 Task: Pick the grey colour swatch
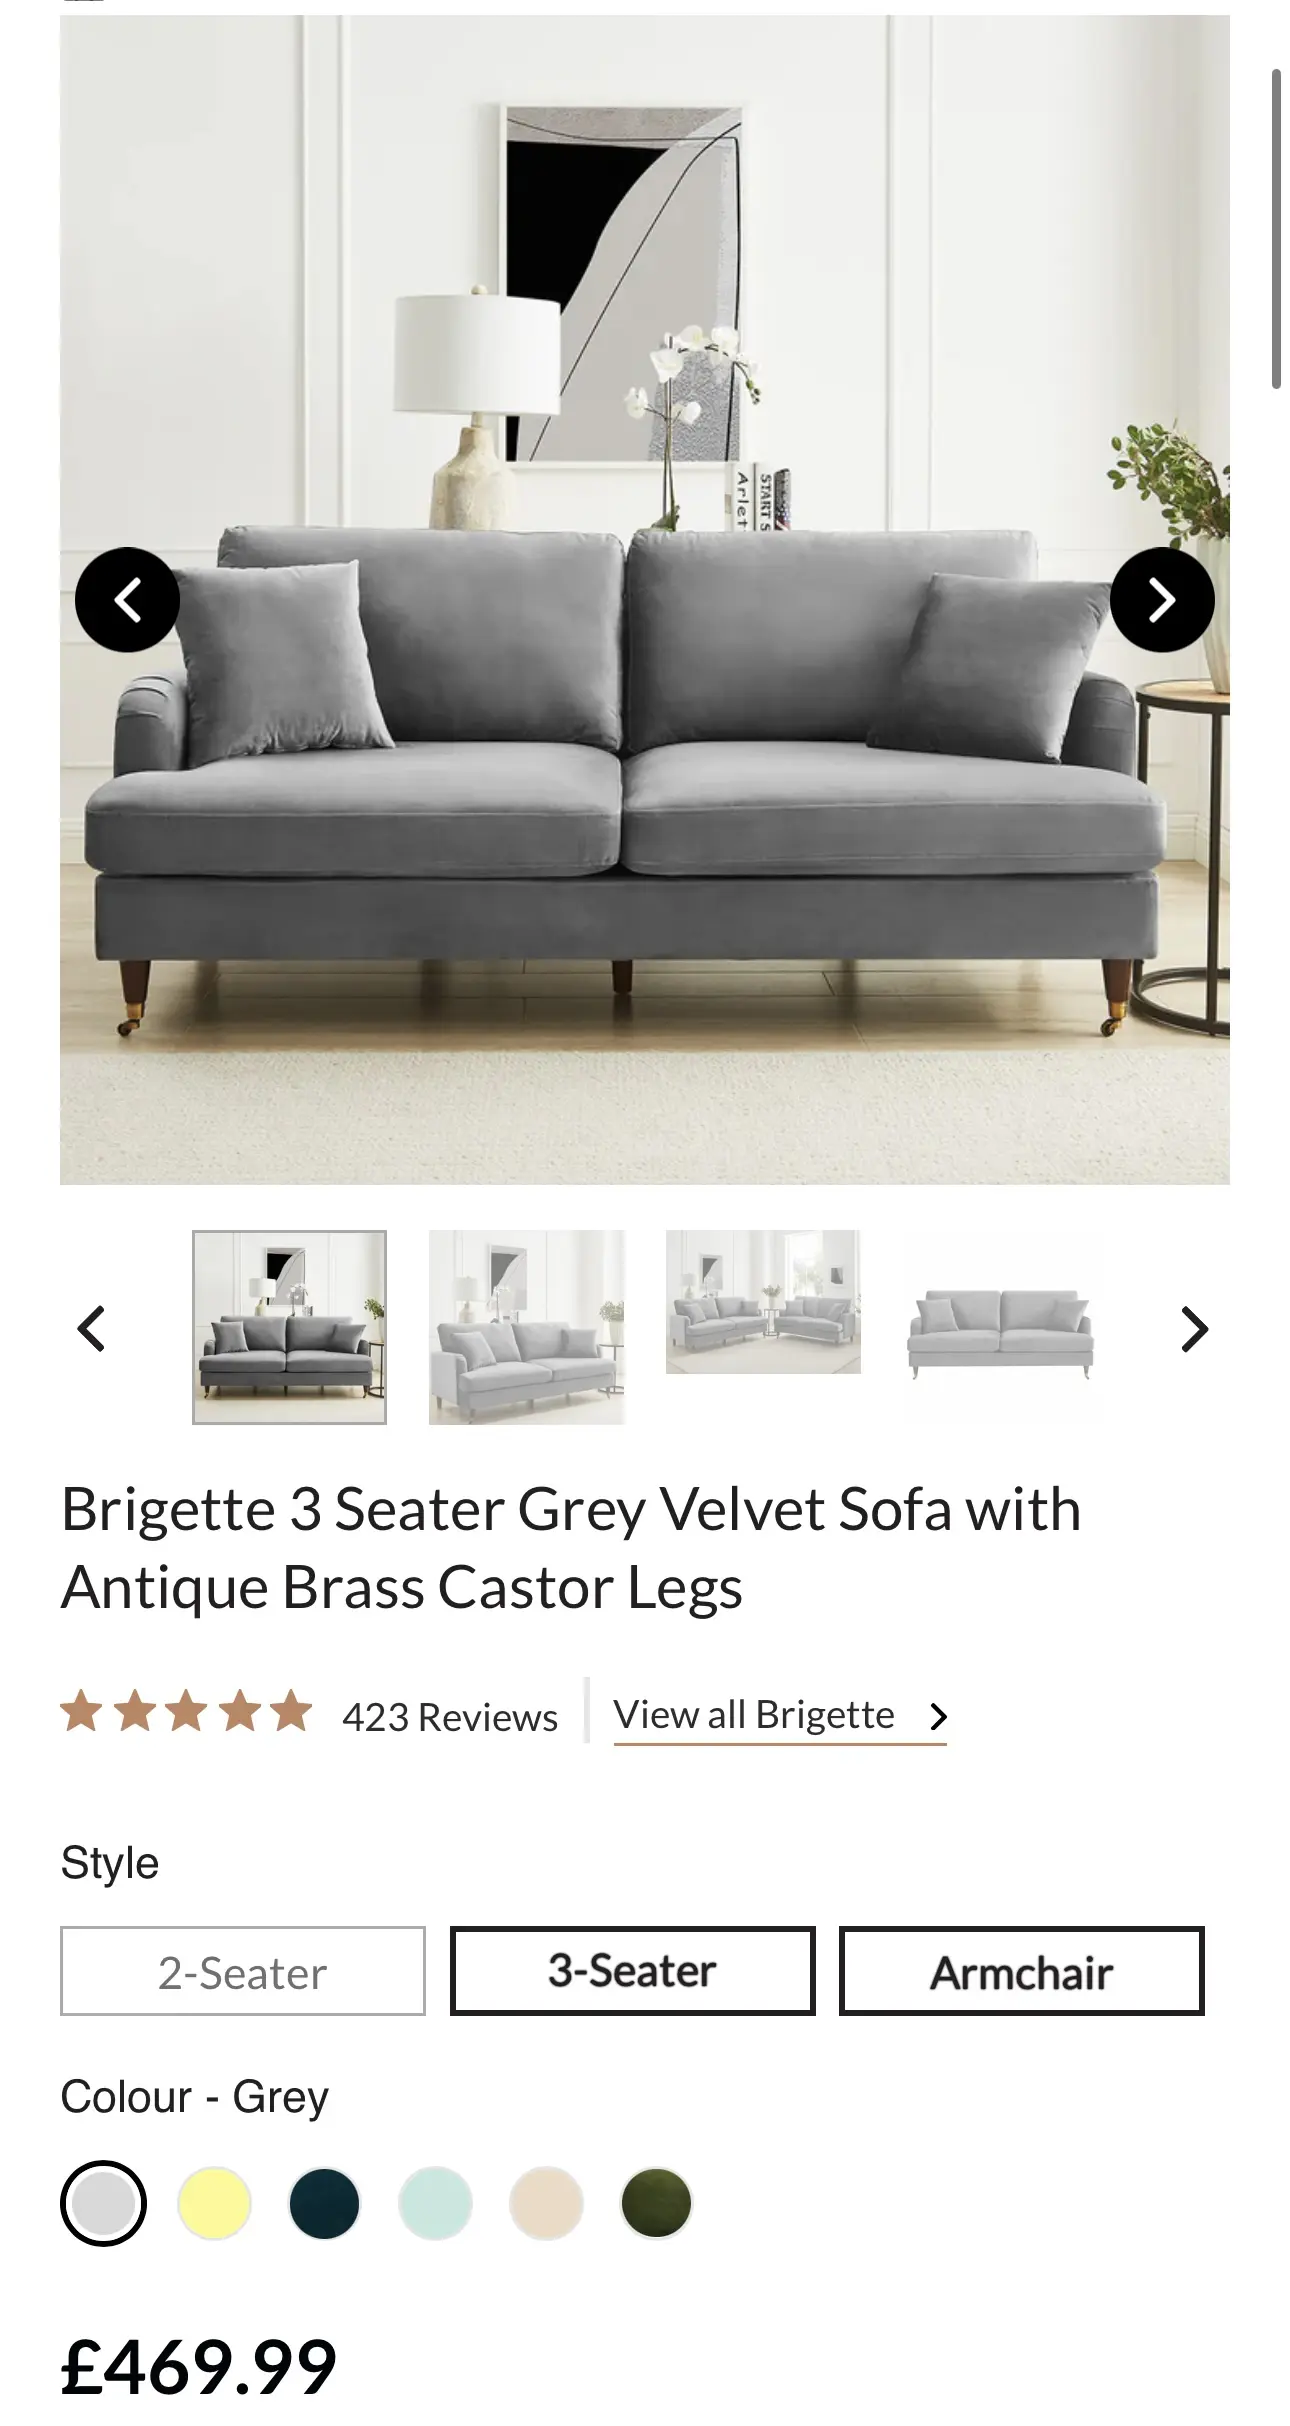pos(103,2203)
